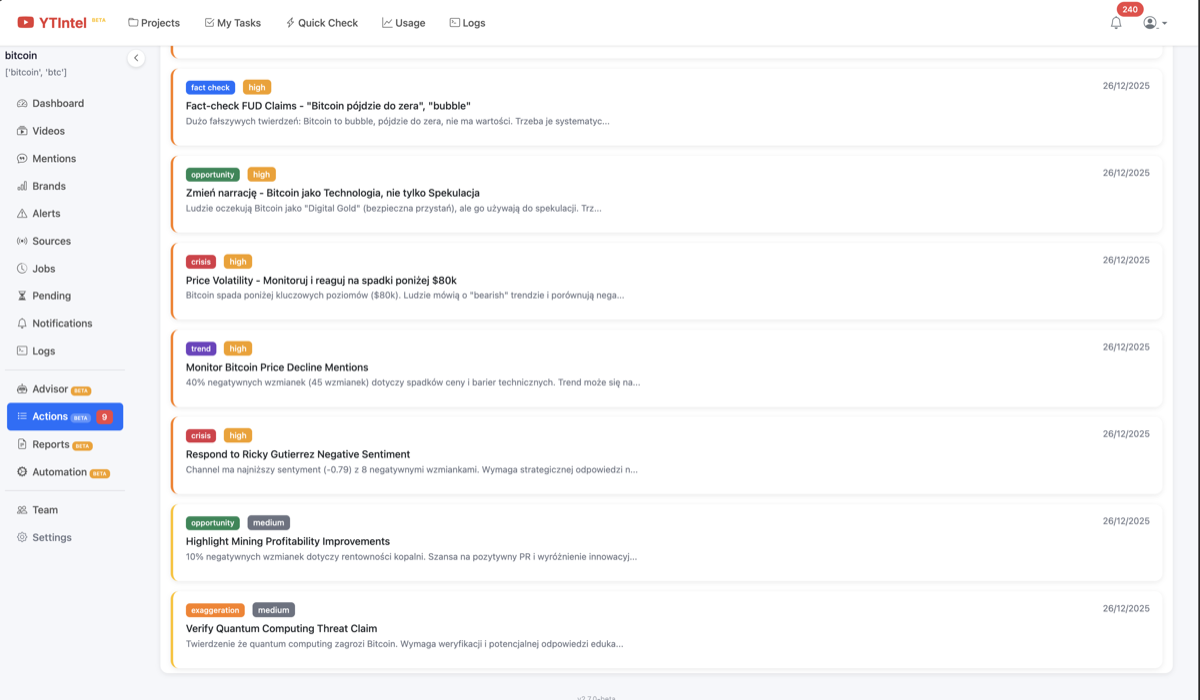Click the Usage chart icon
The image size is (1200, 700).
387,23
